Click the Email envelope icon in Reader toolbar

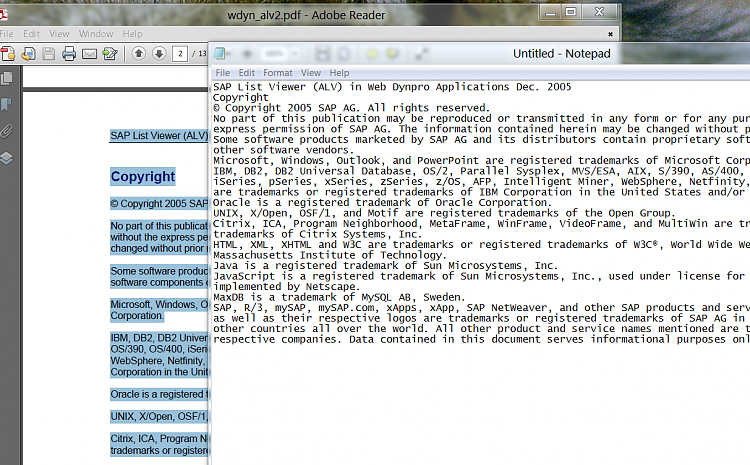pyautogui.click(x=89, y=54)
